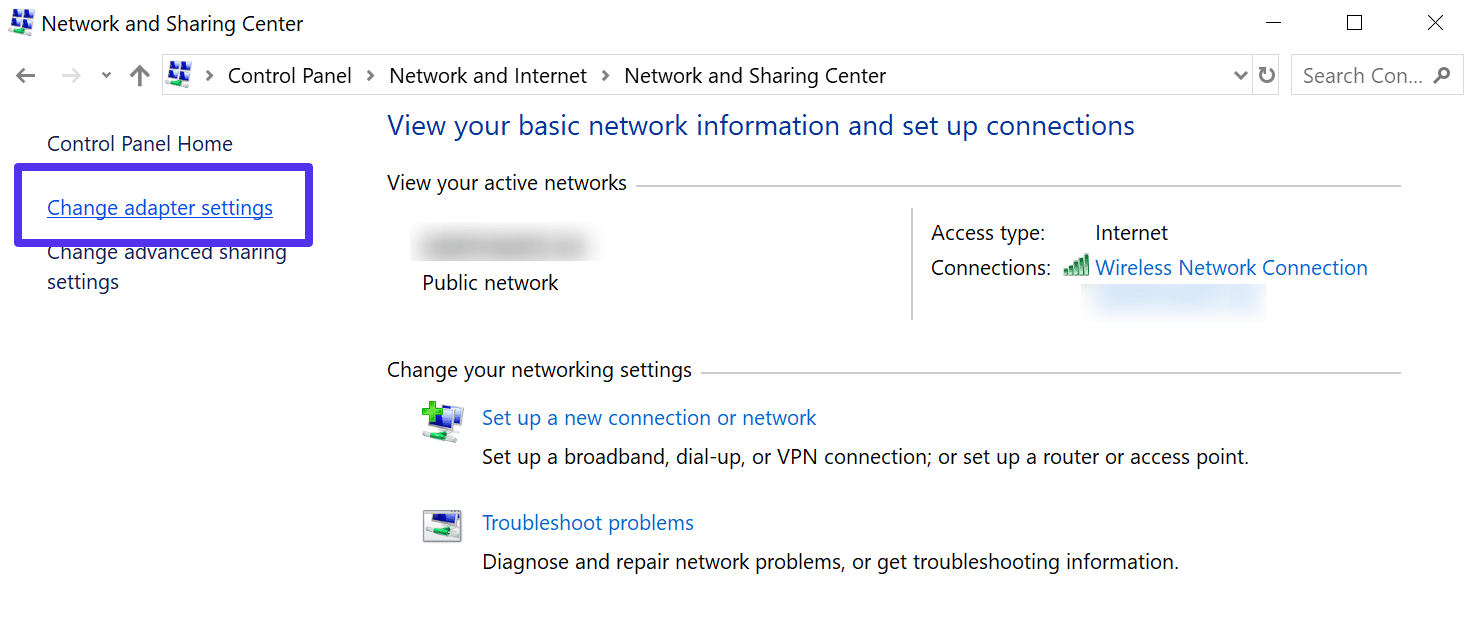Click the Control Panel icon in the address bar

178,75
